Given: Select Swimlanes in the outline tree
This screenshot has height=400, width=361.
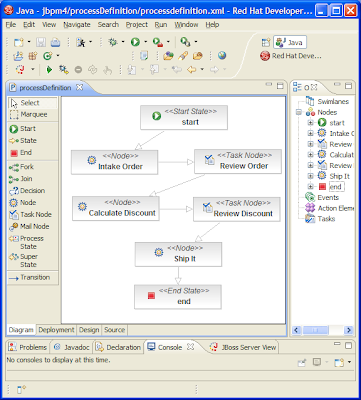Looking at the screenshot, I should [x=327, y=102].
